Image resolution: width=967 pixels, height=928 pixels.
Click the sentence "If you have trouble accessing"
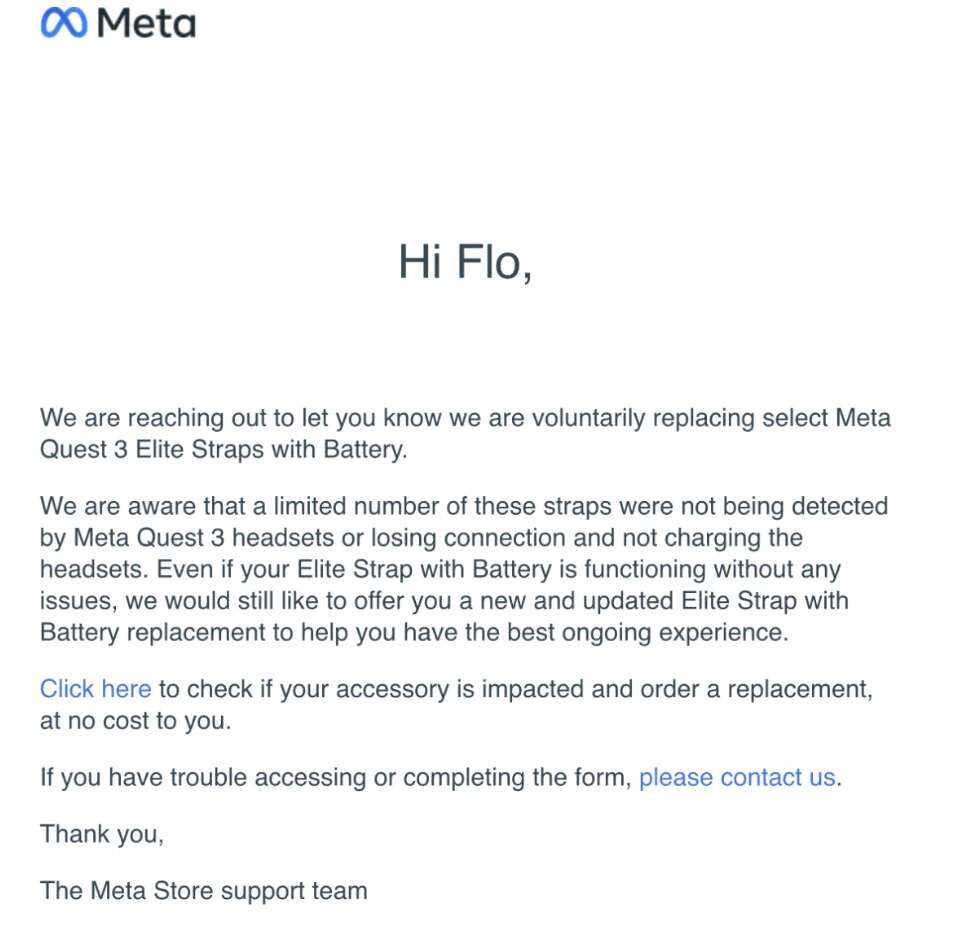click(335, 777)
